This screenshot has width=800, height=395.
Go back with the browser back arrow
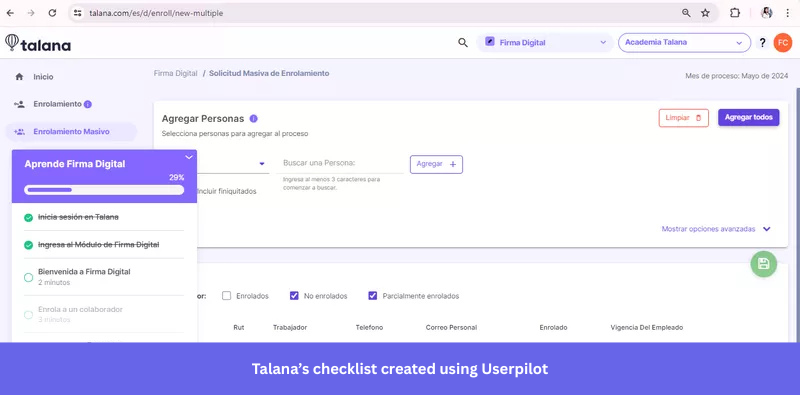point(10,13)
